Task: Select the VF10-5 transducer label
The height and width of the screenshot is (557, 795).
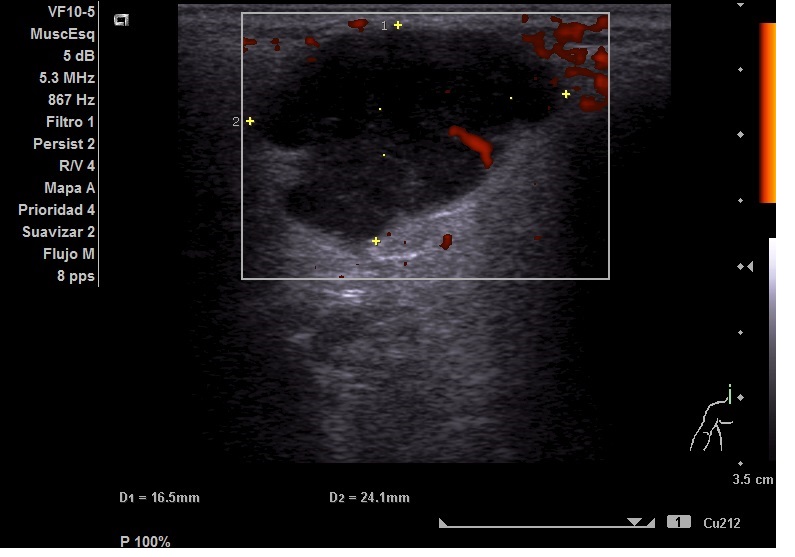Action: point(71,12)
